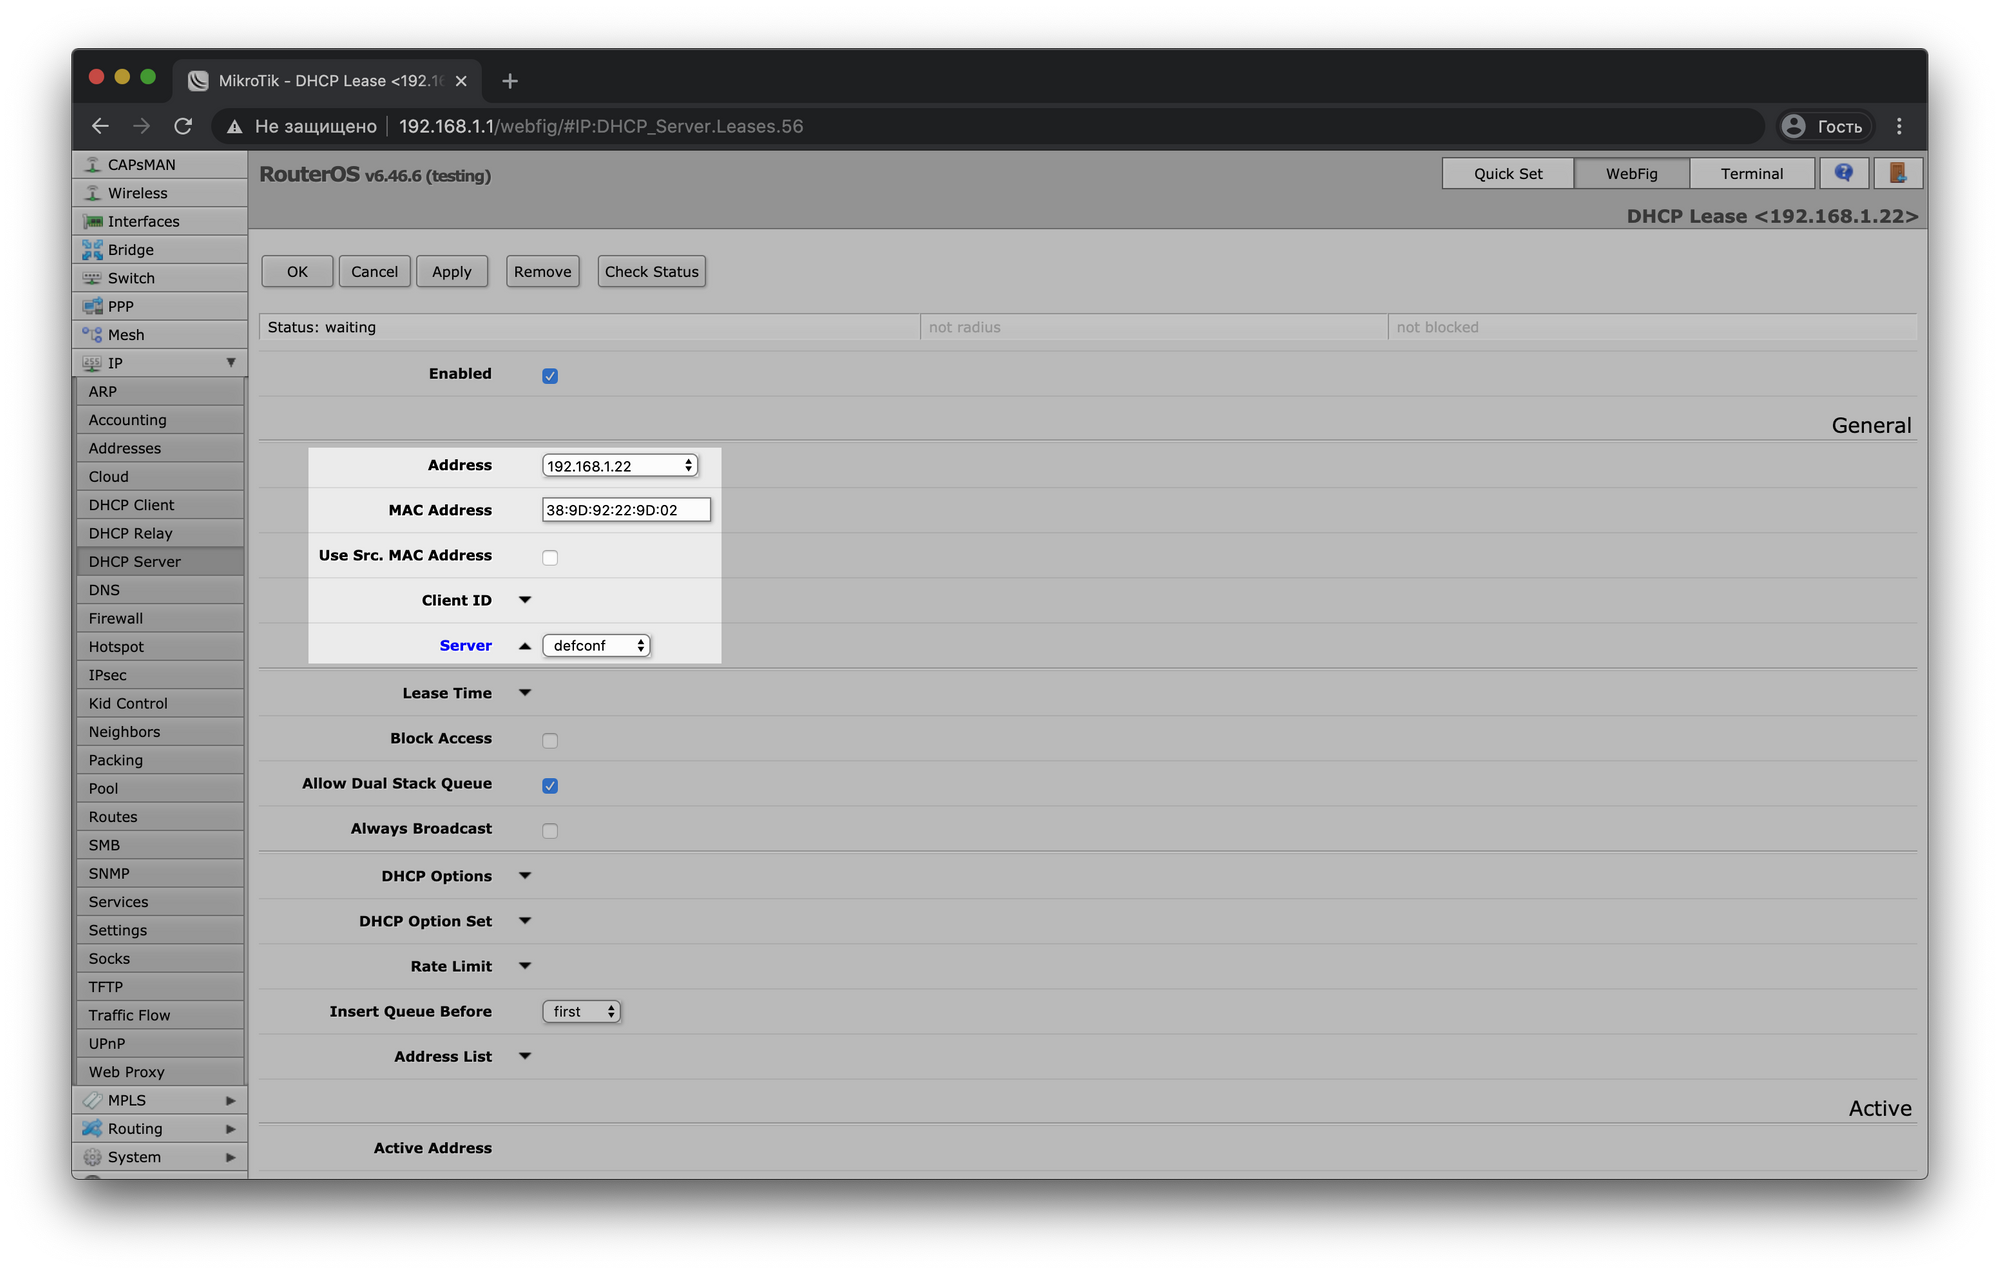Image resolution: width=2000 pixels, height=1274 pixels.
Task: Open the Routing menu icon
Action: point(92,1127)
